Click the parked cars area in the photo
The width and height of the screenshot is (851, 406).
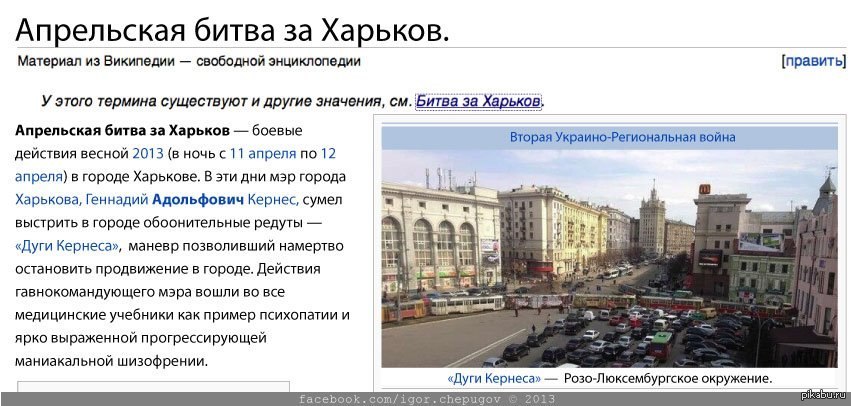(640, 335)
